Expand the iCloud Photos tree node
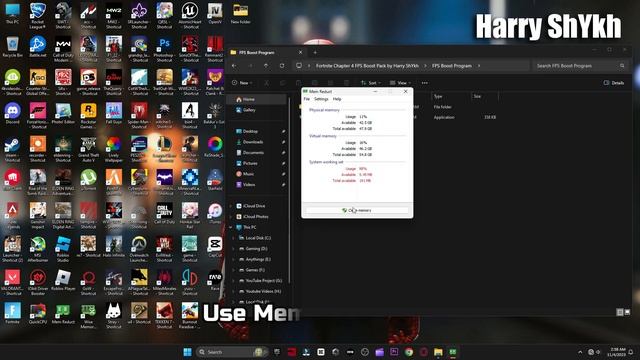The image size is (640, 360). coord(231,217)
